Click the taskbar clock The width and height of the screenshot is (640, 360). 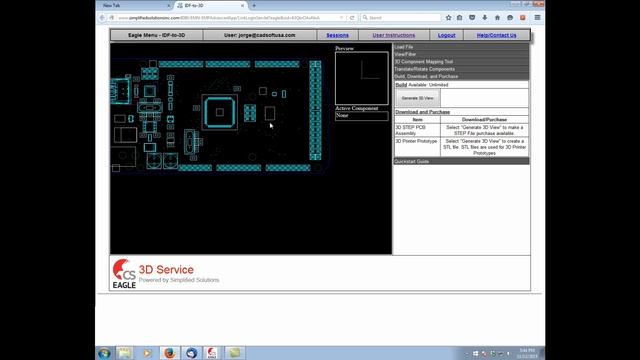pyautogui.click(x=527, y=353)
